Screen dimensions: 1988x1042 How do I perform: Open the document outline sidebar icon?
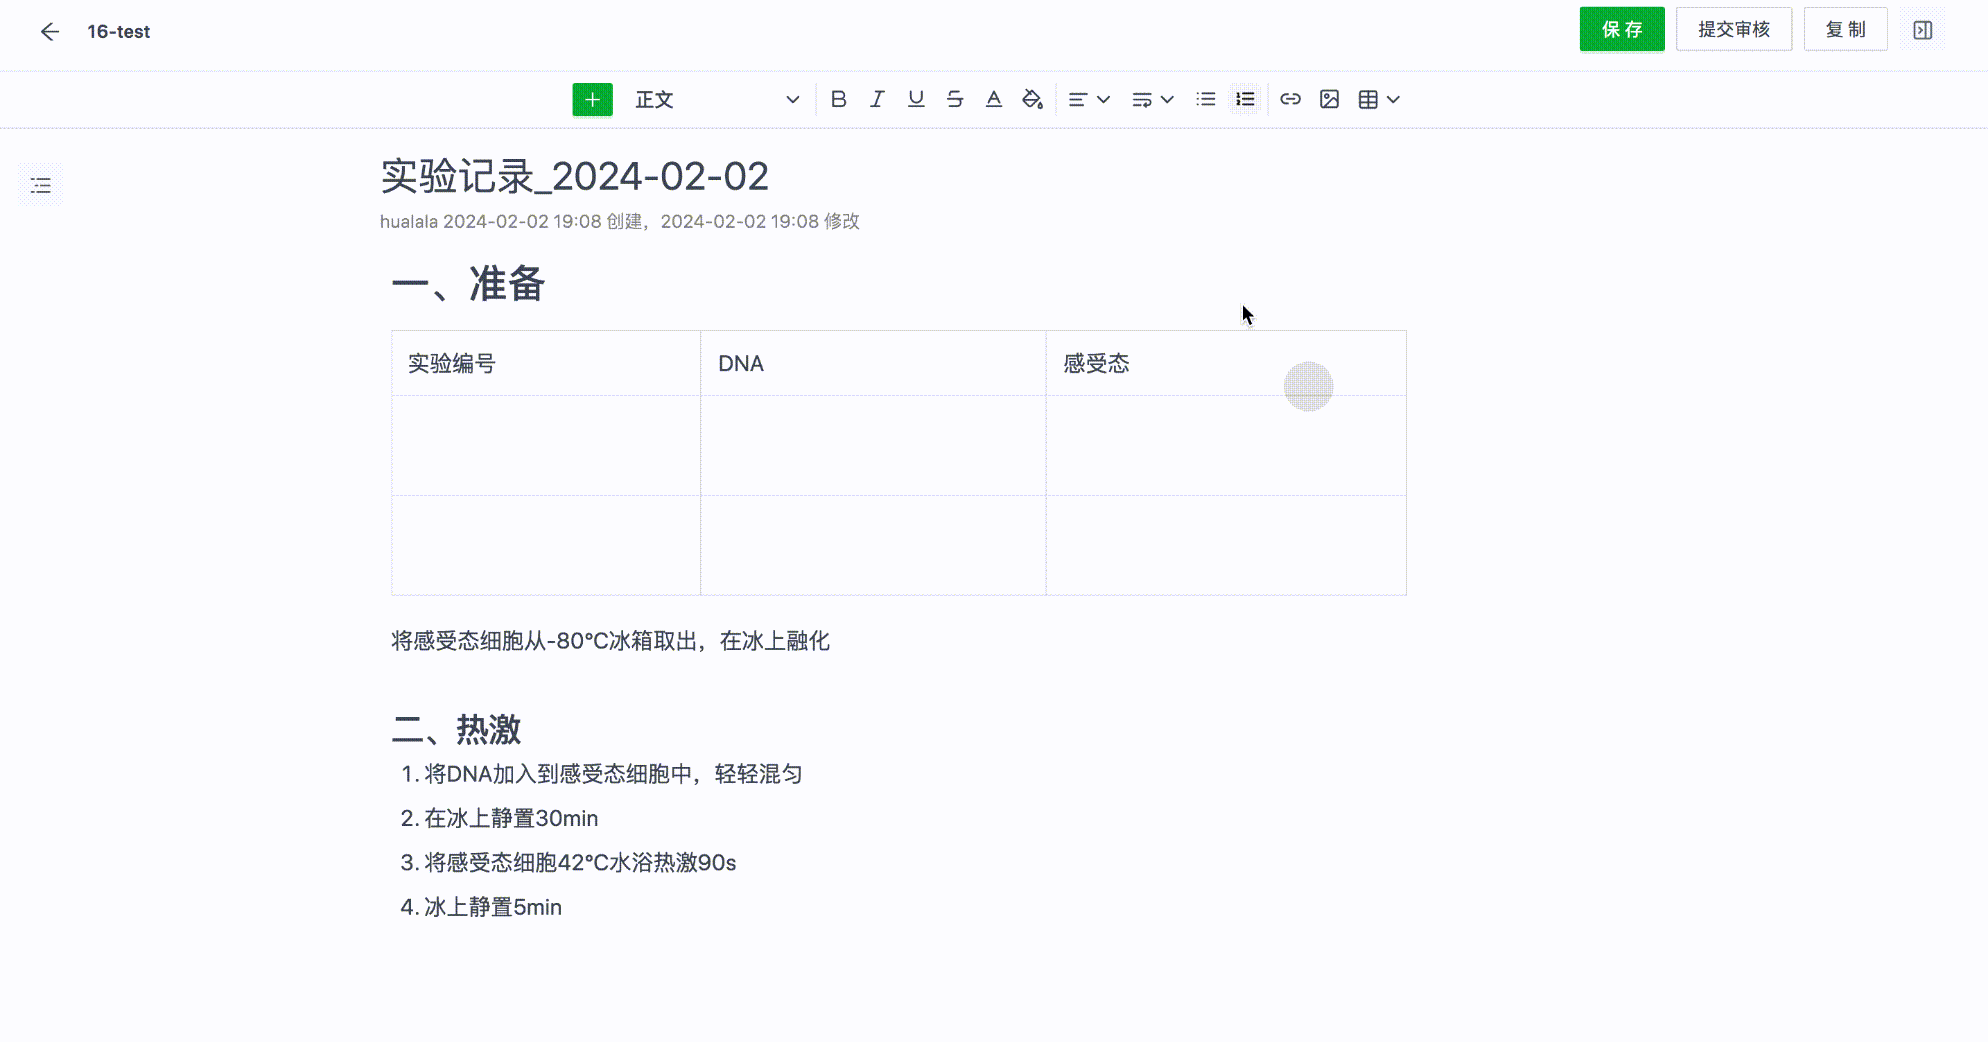pos(41,186)
